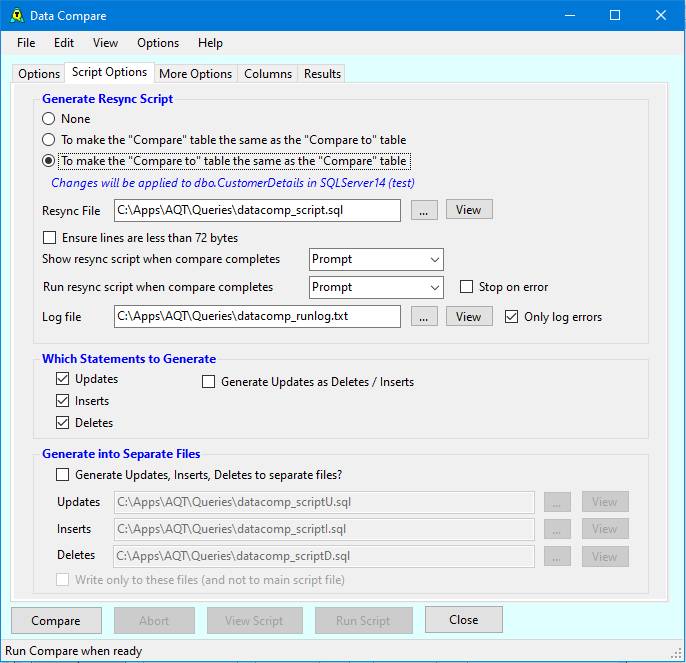
Task: Click the Updates separate file path field
Action: coord(324,502)
